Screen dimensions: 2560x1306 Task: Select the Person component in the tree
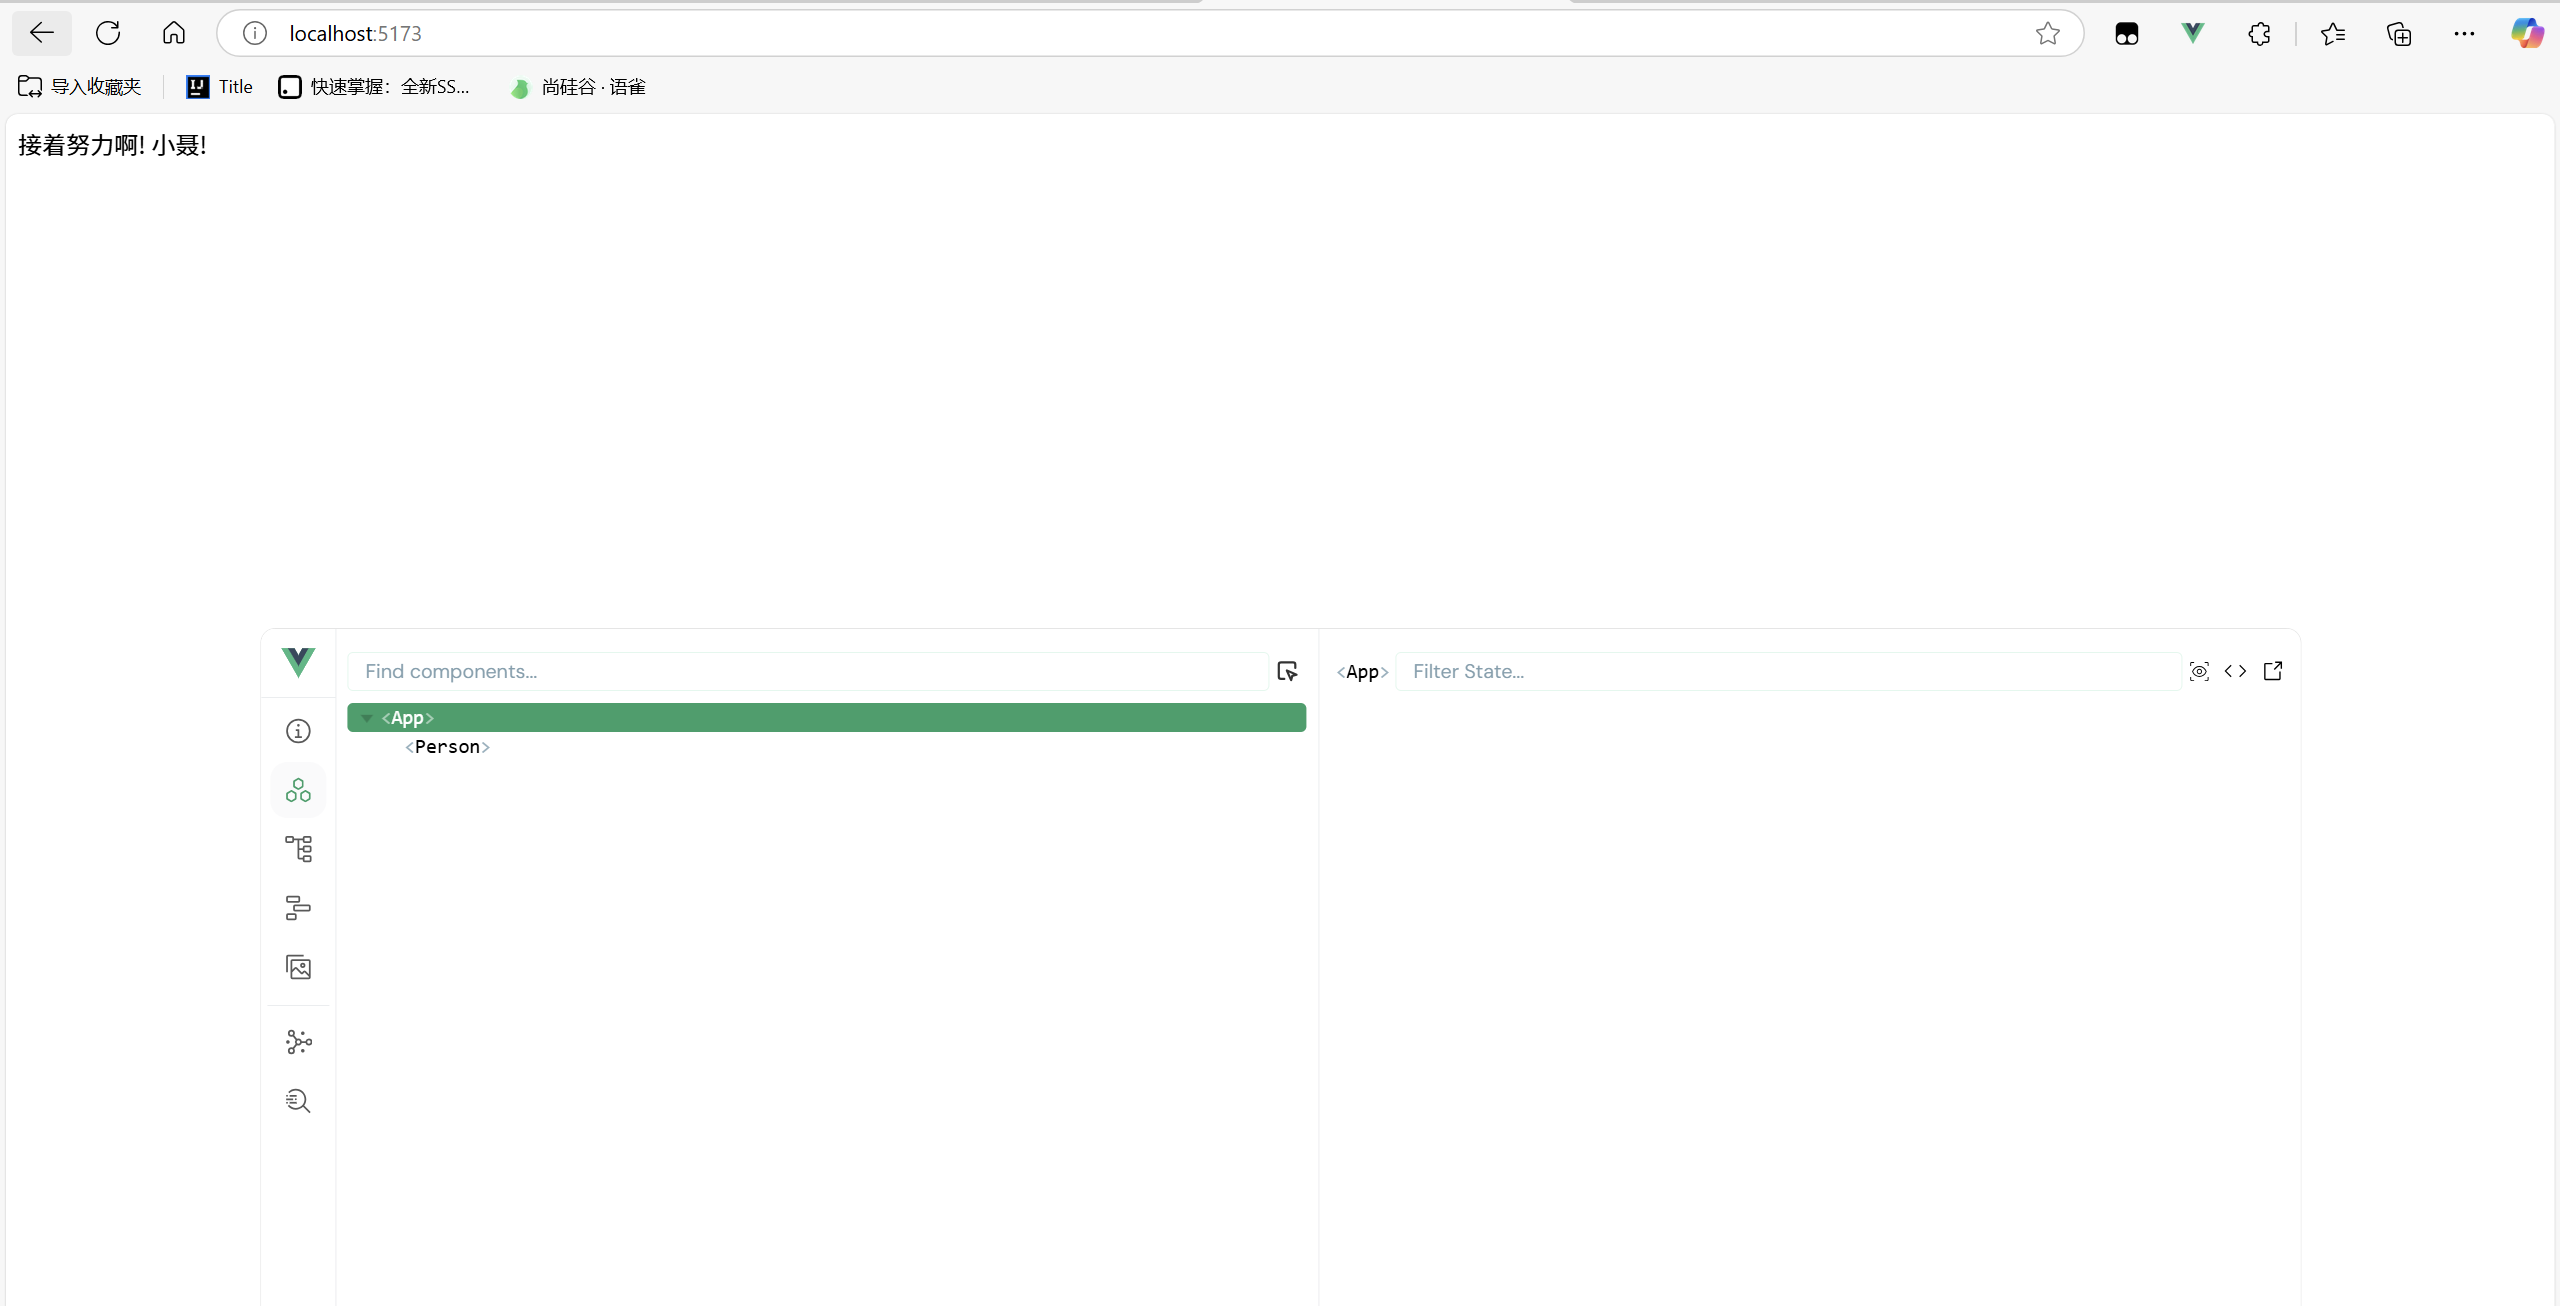[x=447, y=747]
